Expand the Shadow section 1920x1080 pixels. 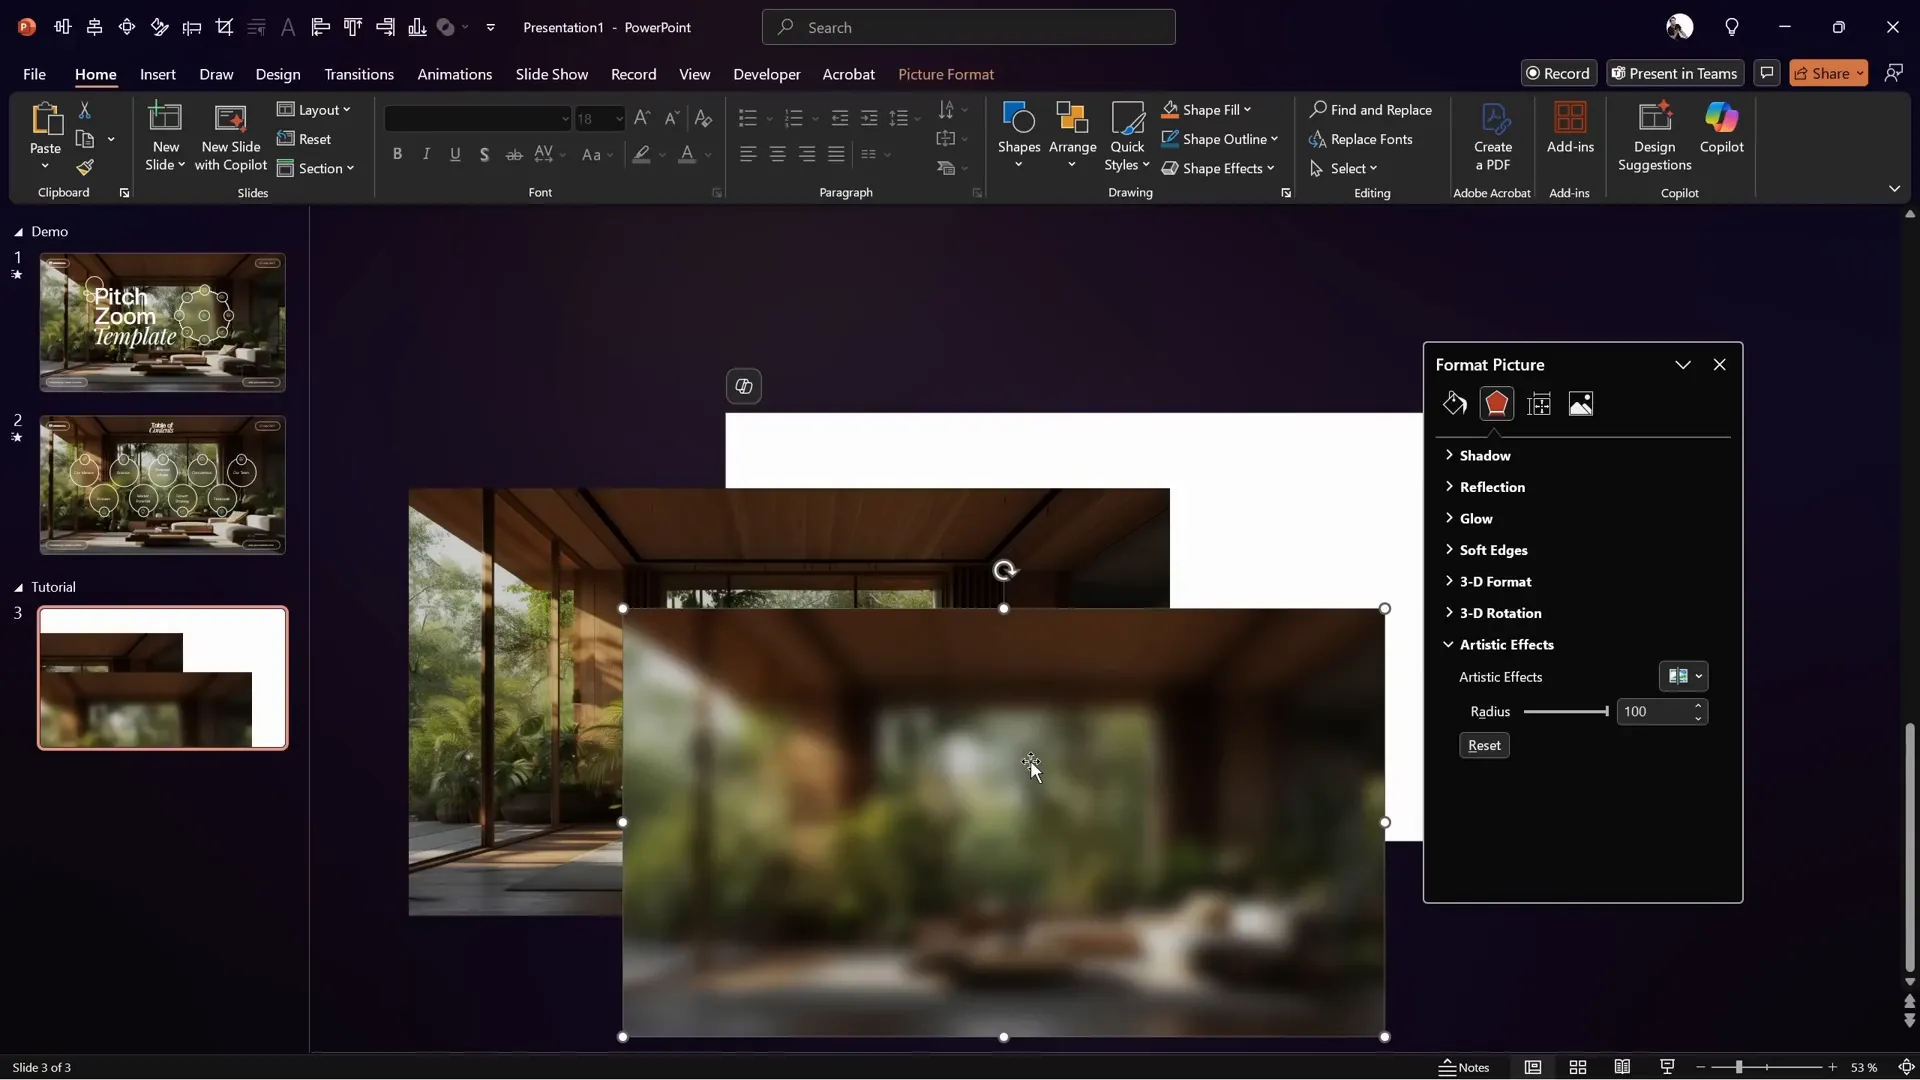coord(1449,455)
